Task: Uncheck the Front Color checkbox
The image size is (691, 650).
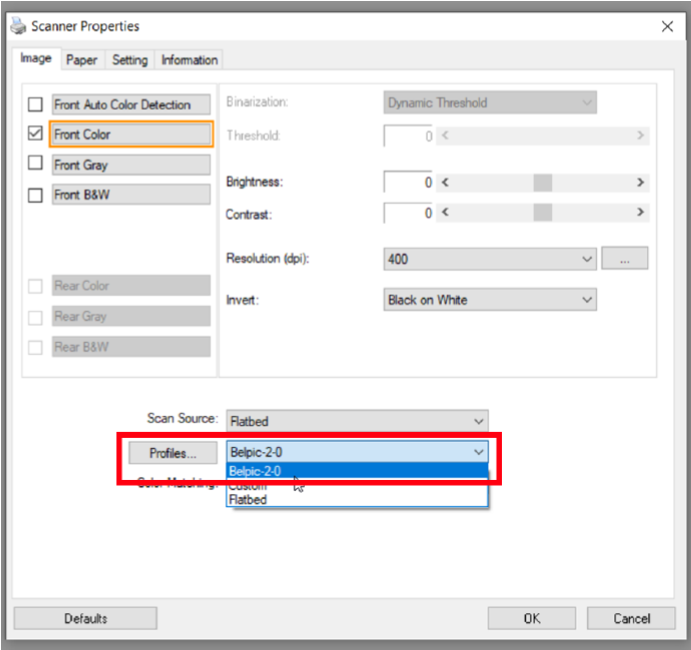Action: (36, 134)
